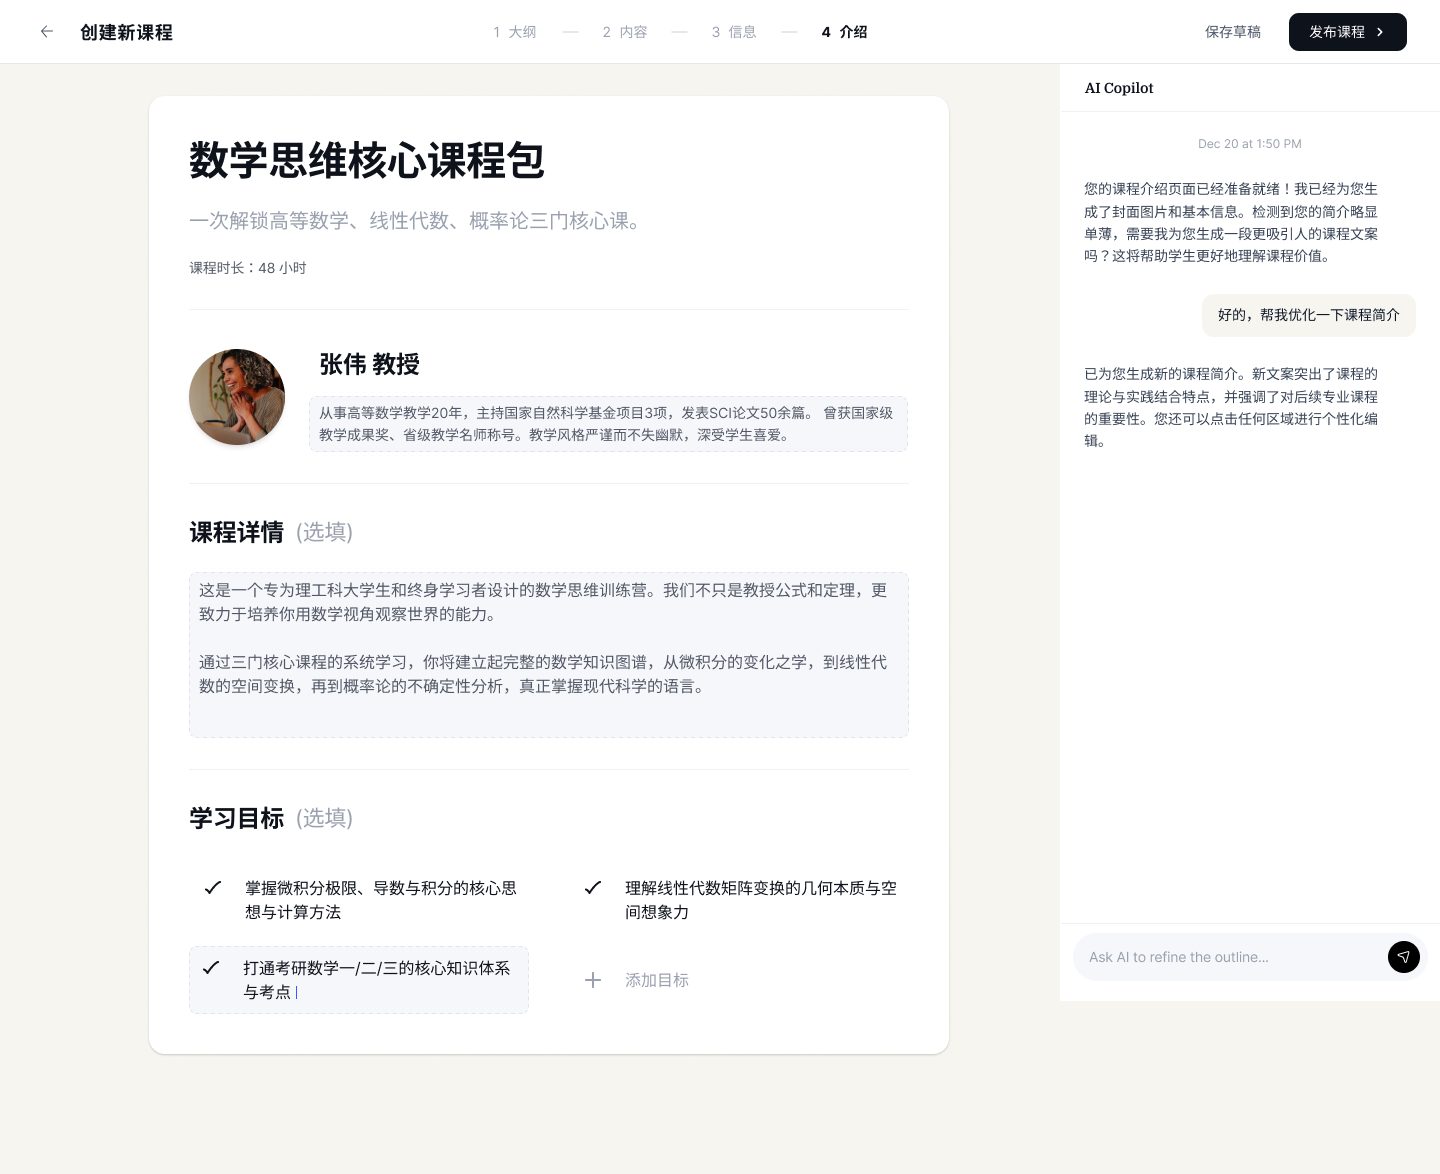Click the back arrow to exit course creation
This screenshot has width=1440, height=1174.
[x=46, y=31]
